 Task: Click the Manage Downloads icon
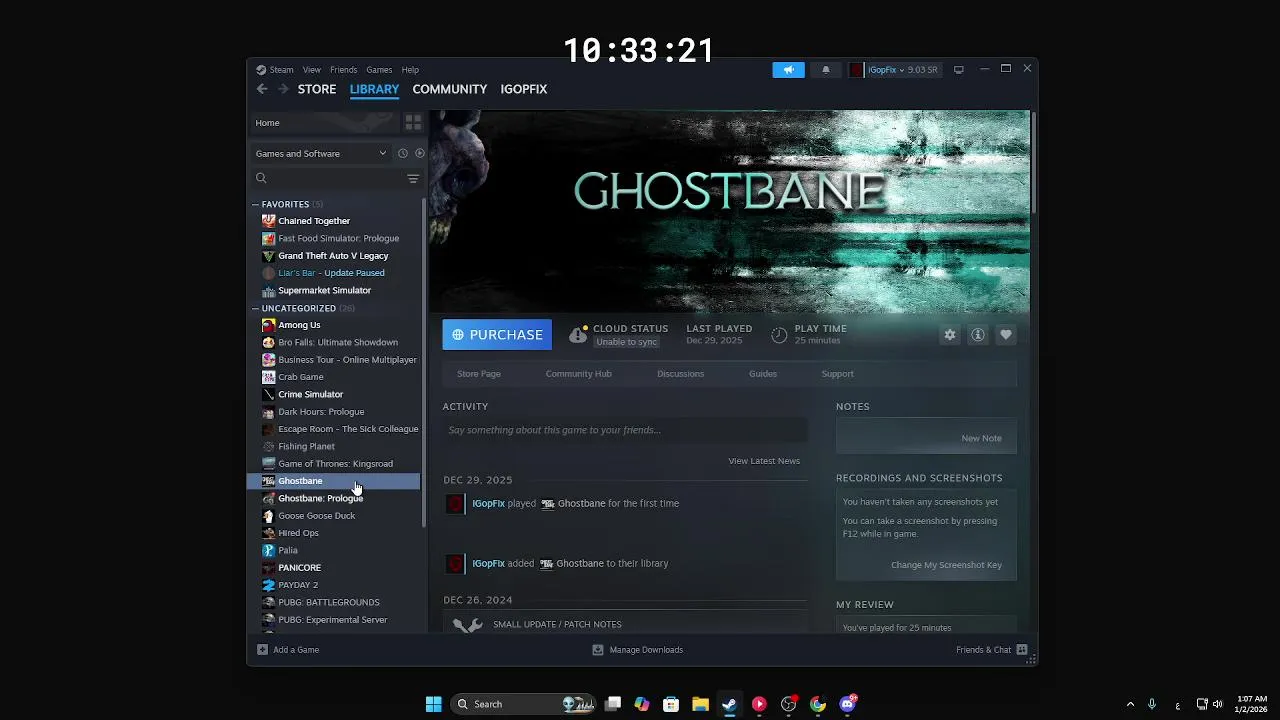(x=598, y=650)
